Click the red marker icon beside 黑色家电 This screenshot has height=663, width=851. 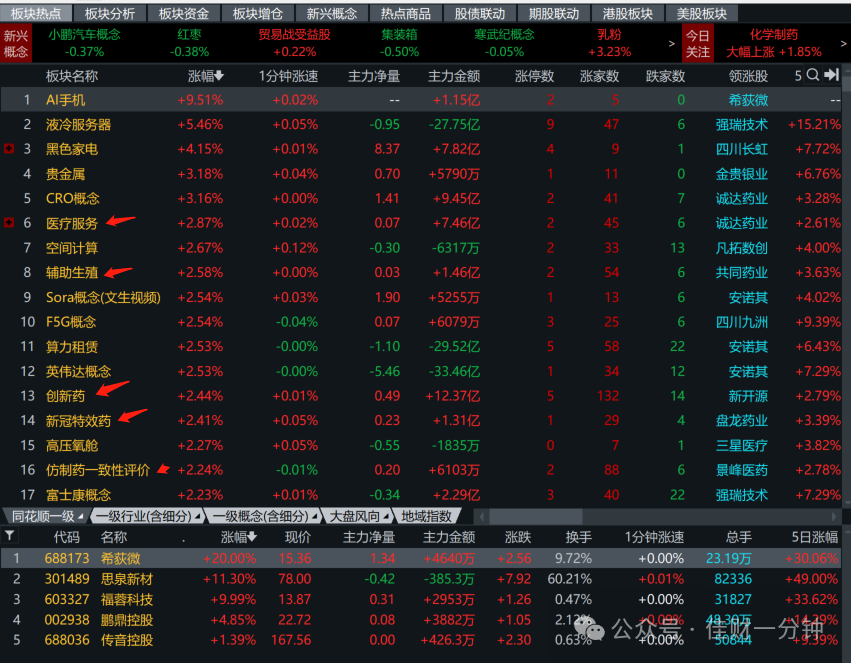9,148
